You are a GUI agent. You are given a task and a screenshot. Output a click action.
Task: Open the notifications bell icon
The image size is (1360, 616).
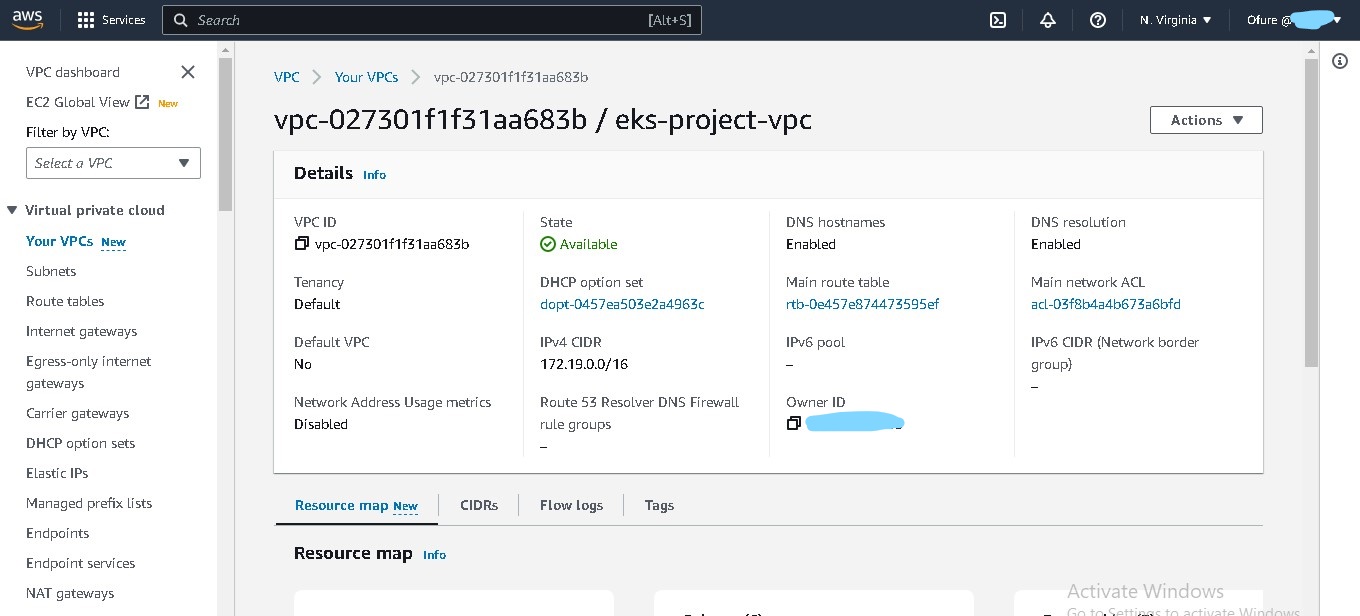(x=1048, y=20)
